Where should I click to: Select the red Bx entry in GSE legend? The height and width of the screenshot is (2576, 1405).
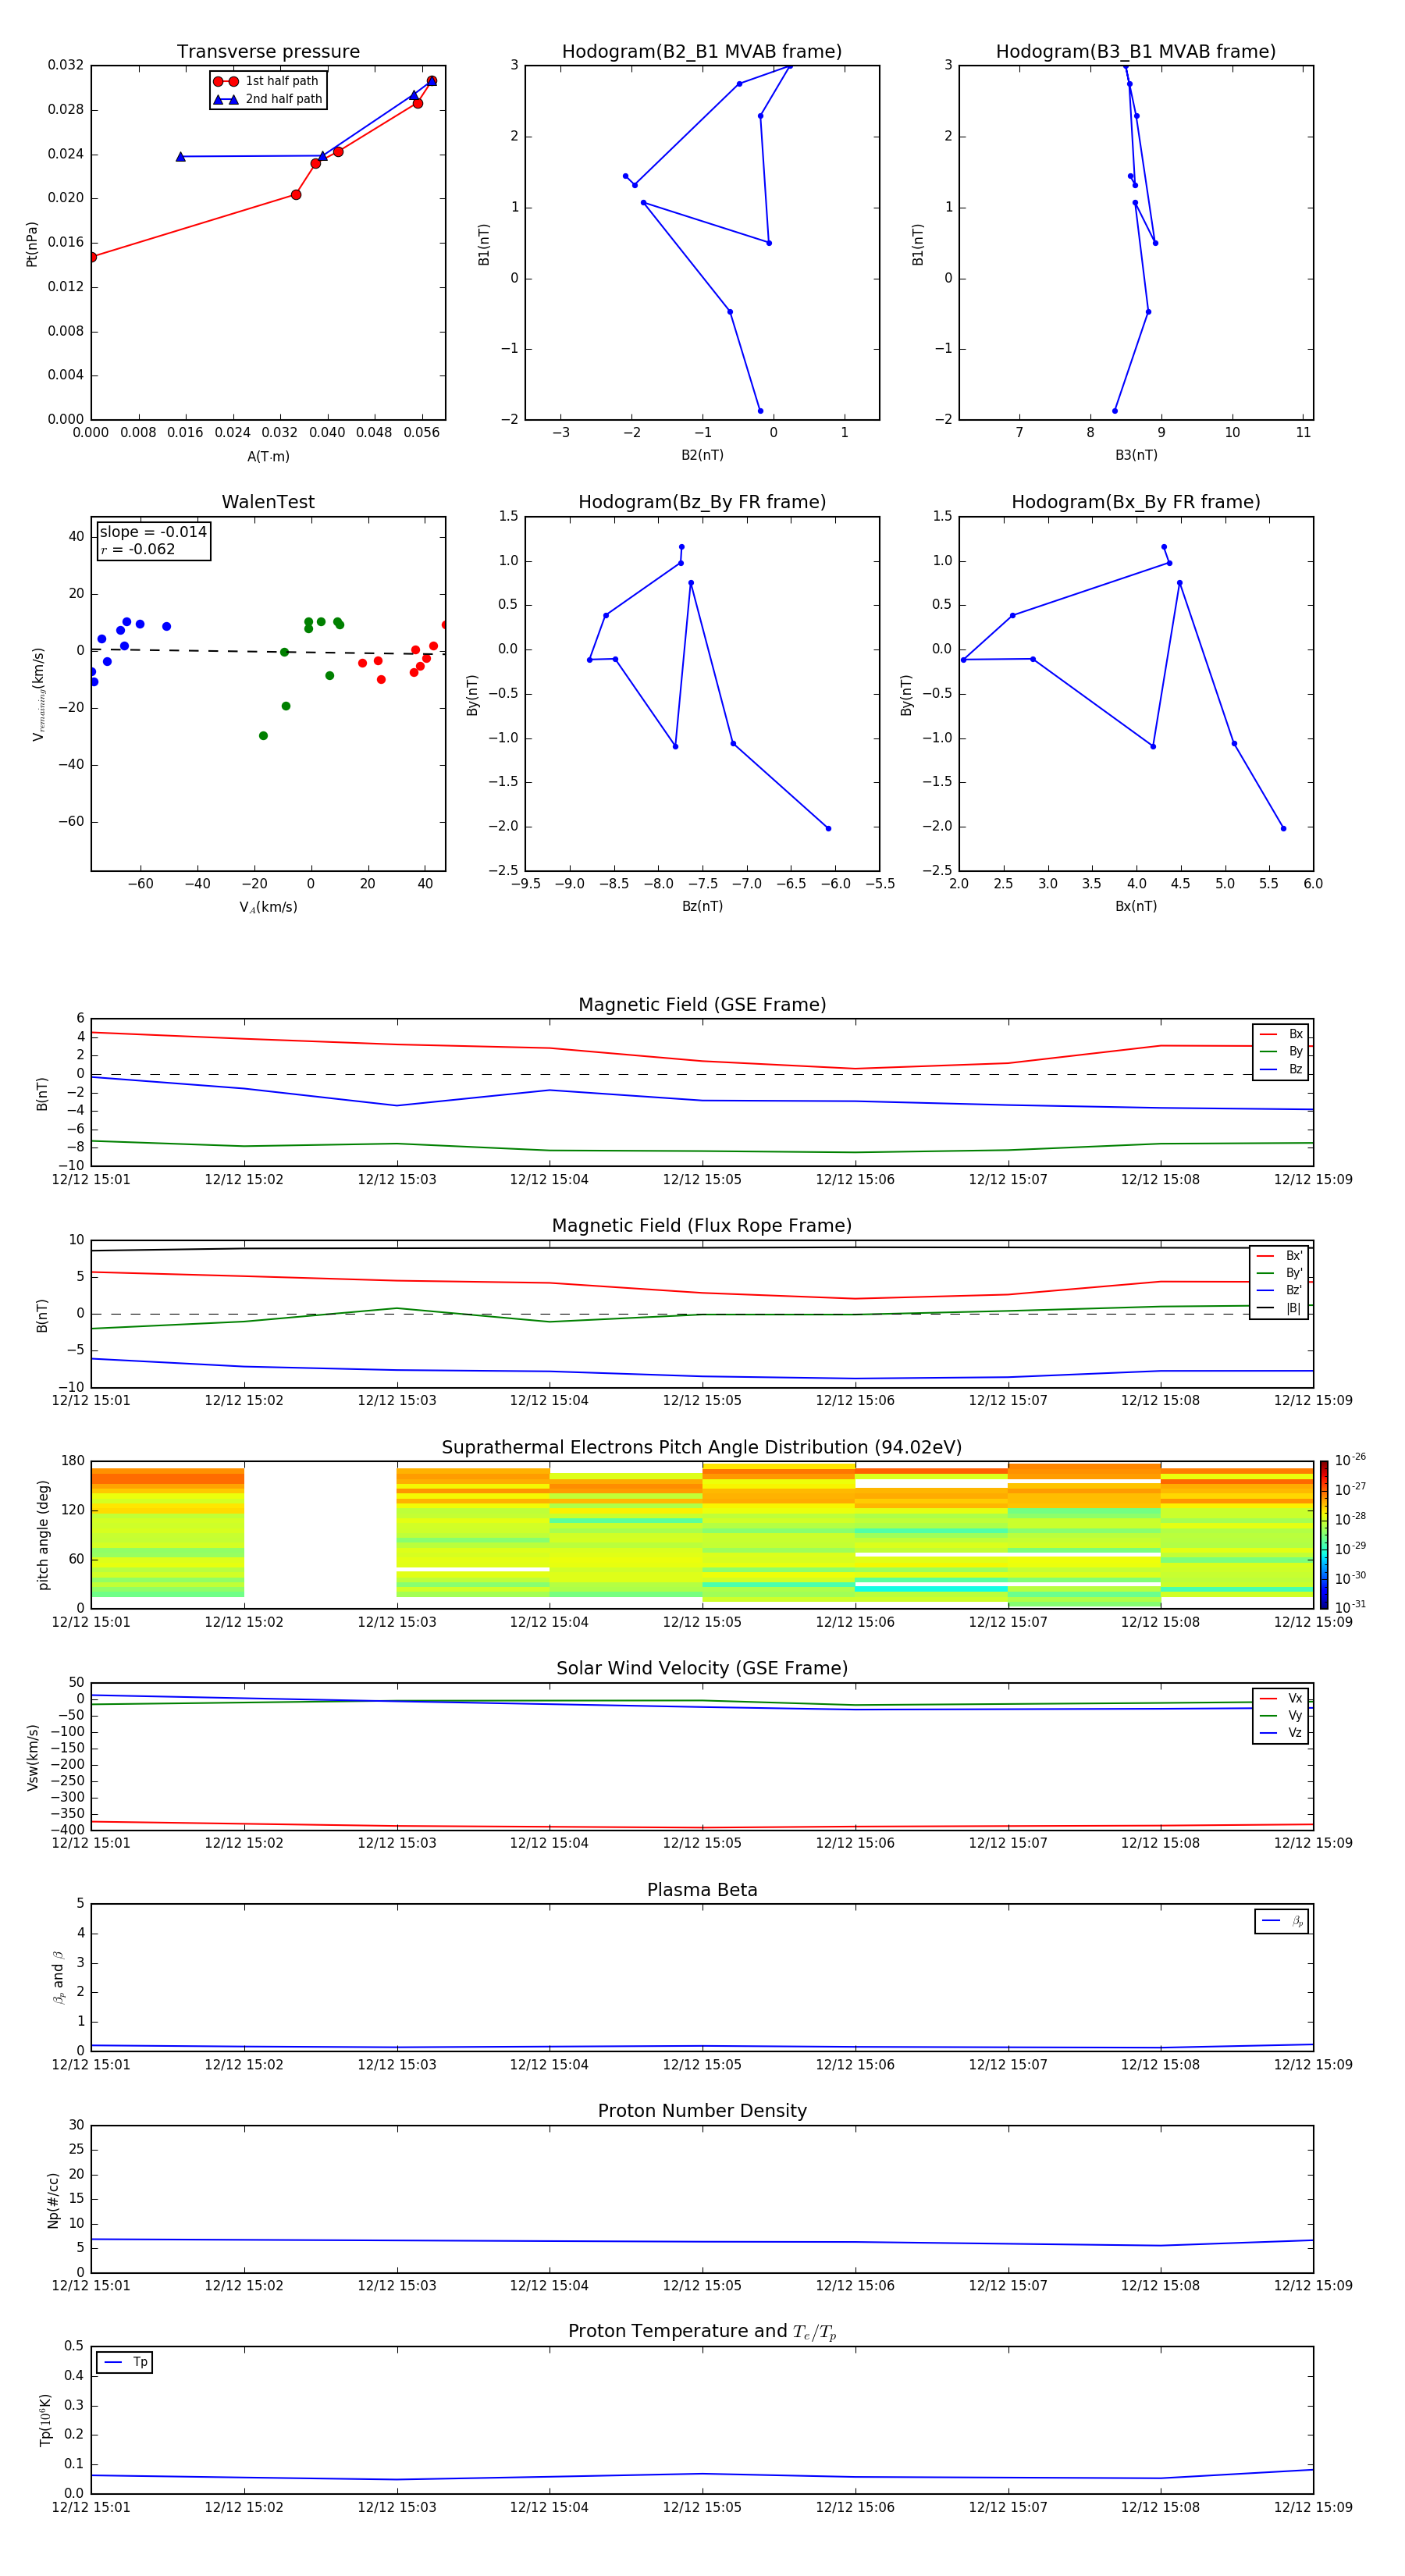pyautogui.click(x=1281, y=1034)
